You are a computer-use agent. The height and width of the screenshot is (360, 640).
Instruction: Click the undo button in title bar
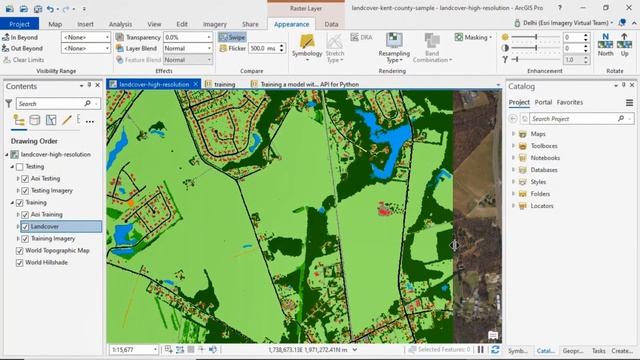click(x=50, y=9)
